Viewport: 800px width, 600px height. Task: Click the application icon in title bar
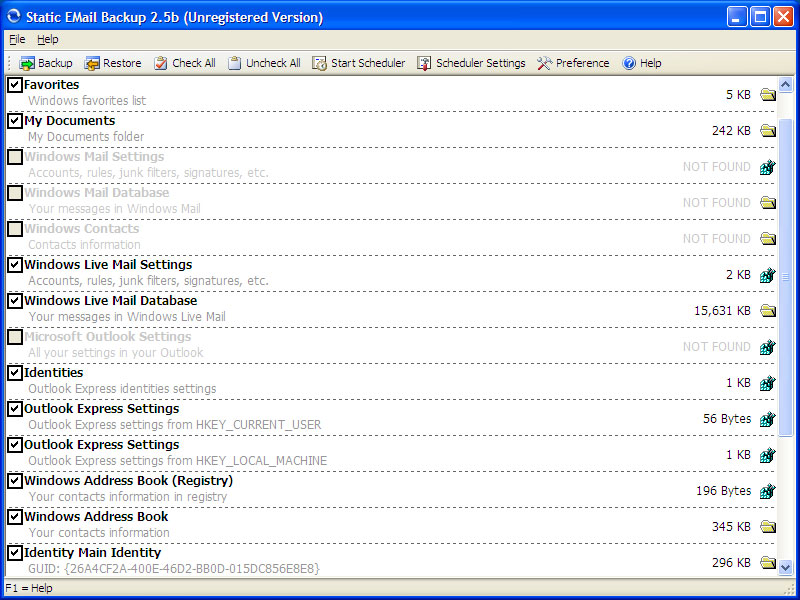[14, 16]
